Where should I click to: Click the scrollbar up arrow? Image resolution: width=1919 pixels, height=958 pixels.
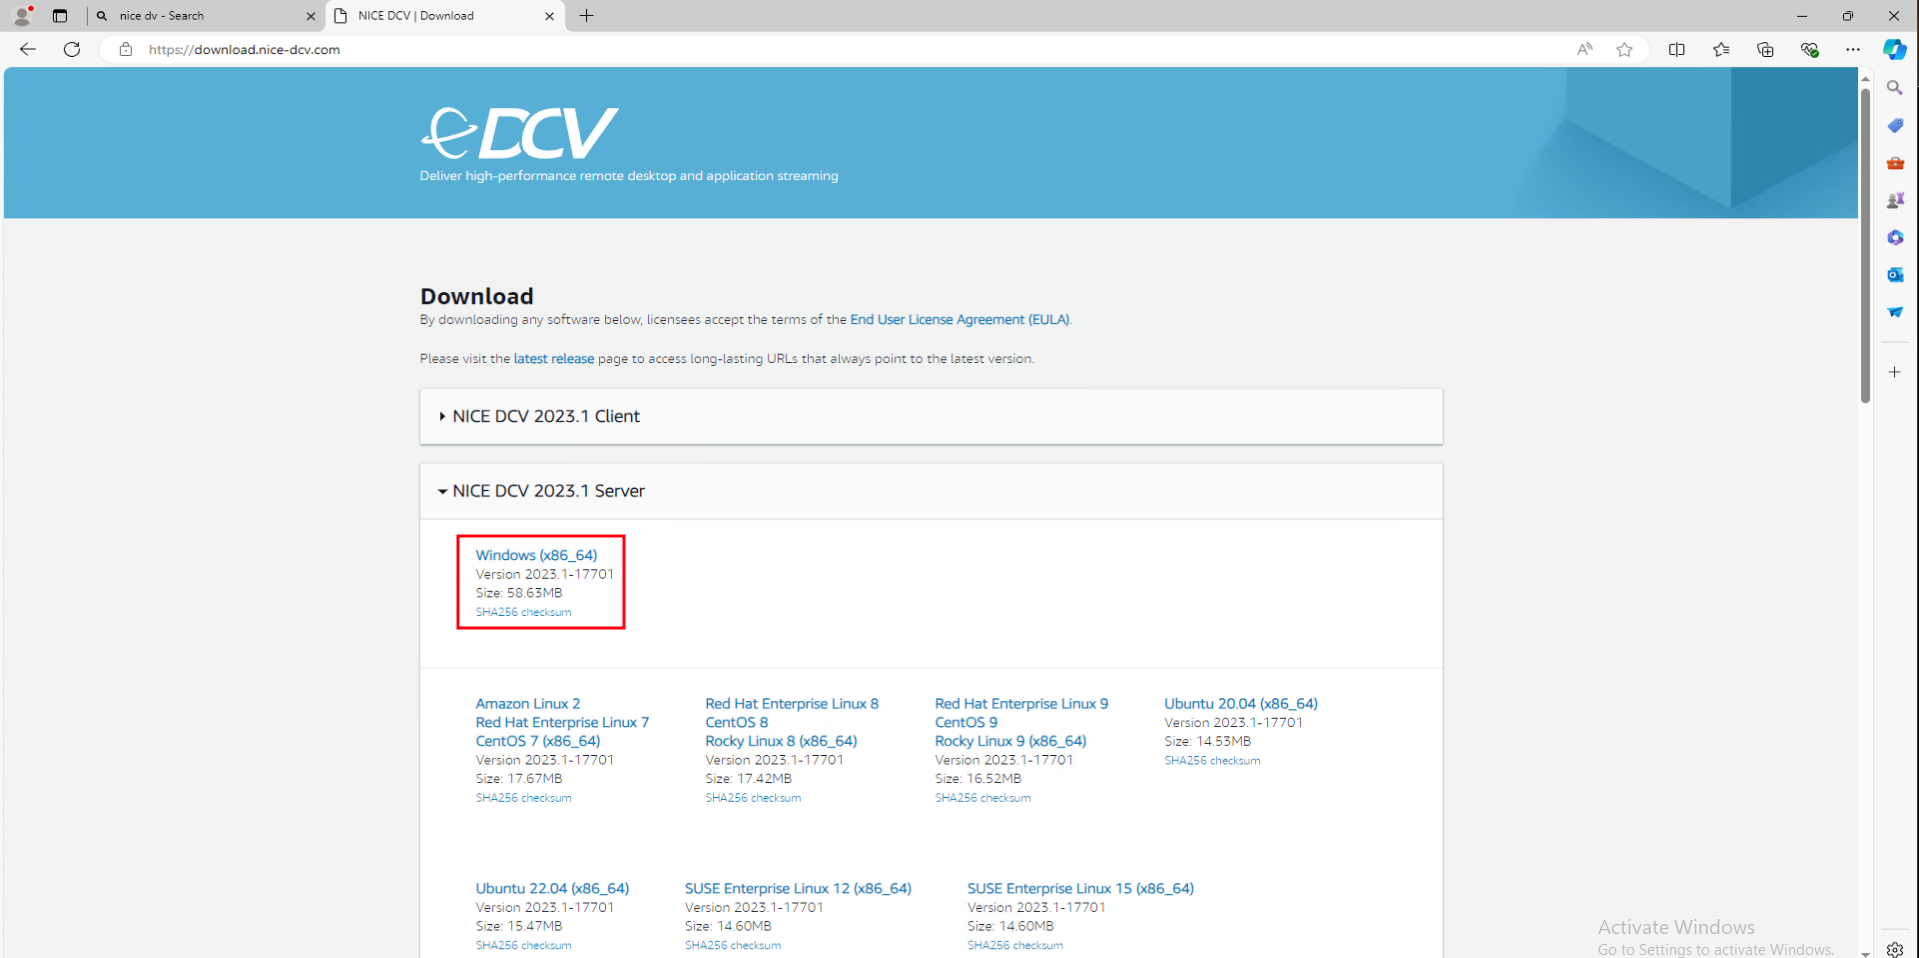[x=1865, y=77]
